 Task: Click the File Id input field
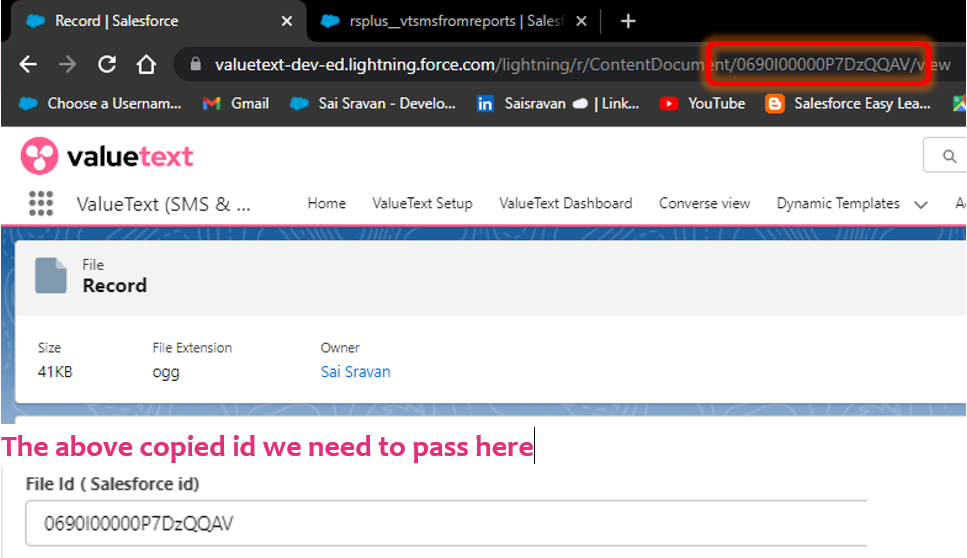tap(445, 524)
